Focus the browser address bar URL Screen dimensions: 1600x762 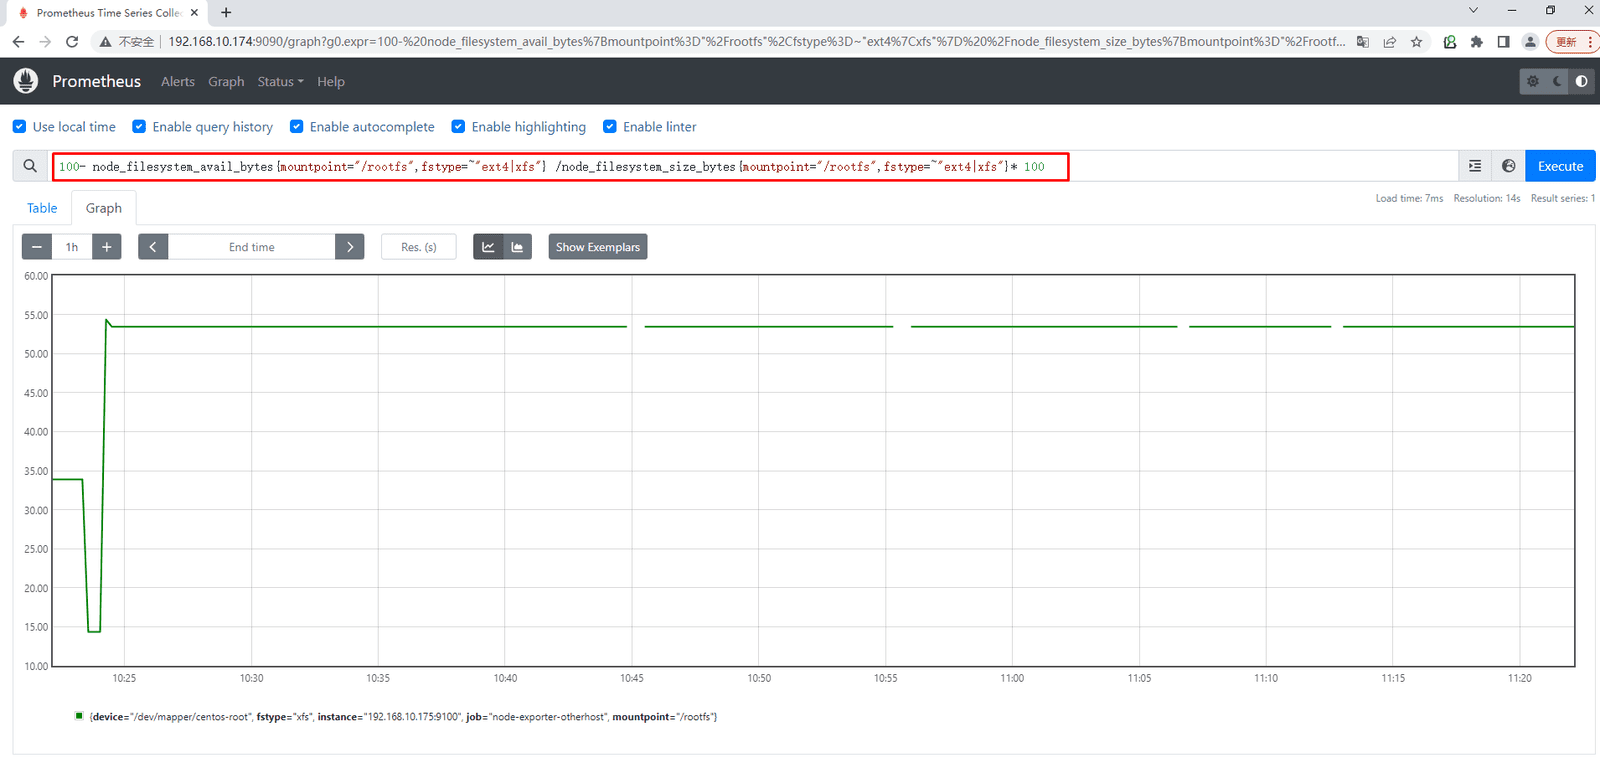point(757,42)
